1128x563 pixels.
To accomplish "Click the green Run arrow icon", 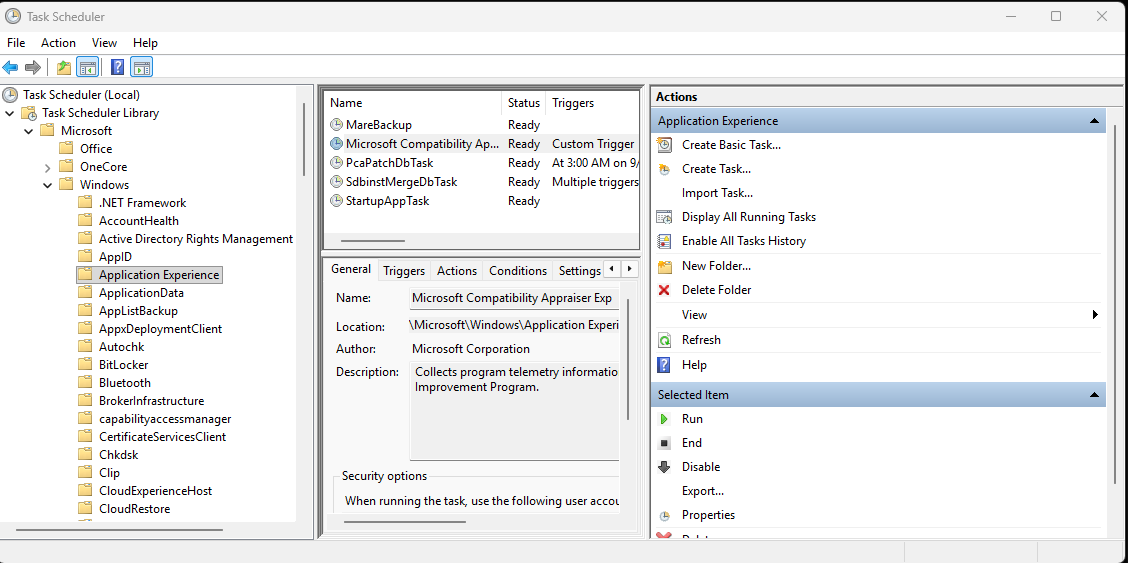I will [x=665, y=418].
